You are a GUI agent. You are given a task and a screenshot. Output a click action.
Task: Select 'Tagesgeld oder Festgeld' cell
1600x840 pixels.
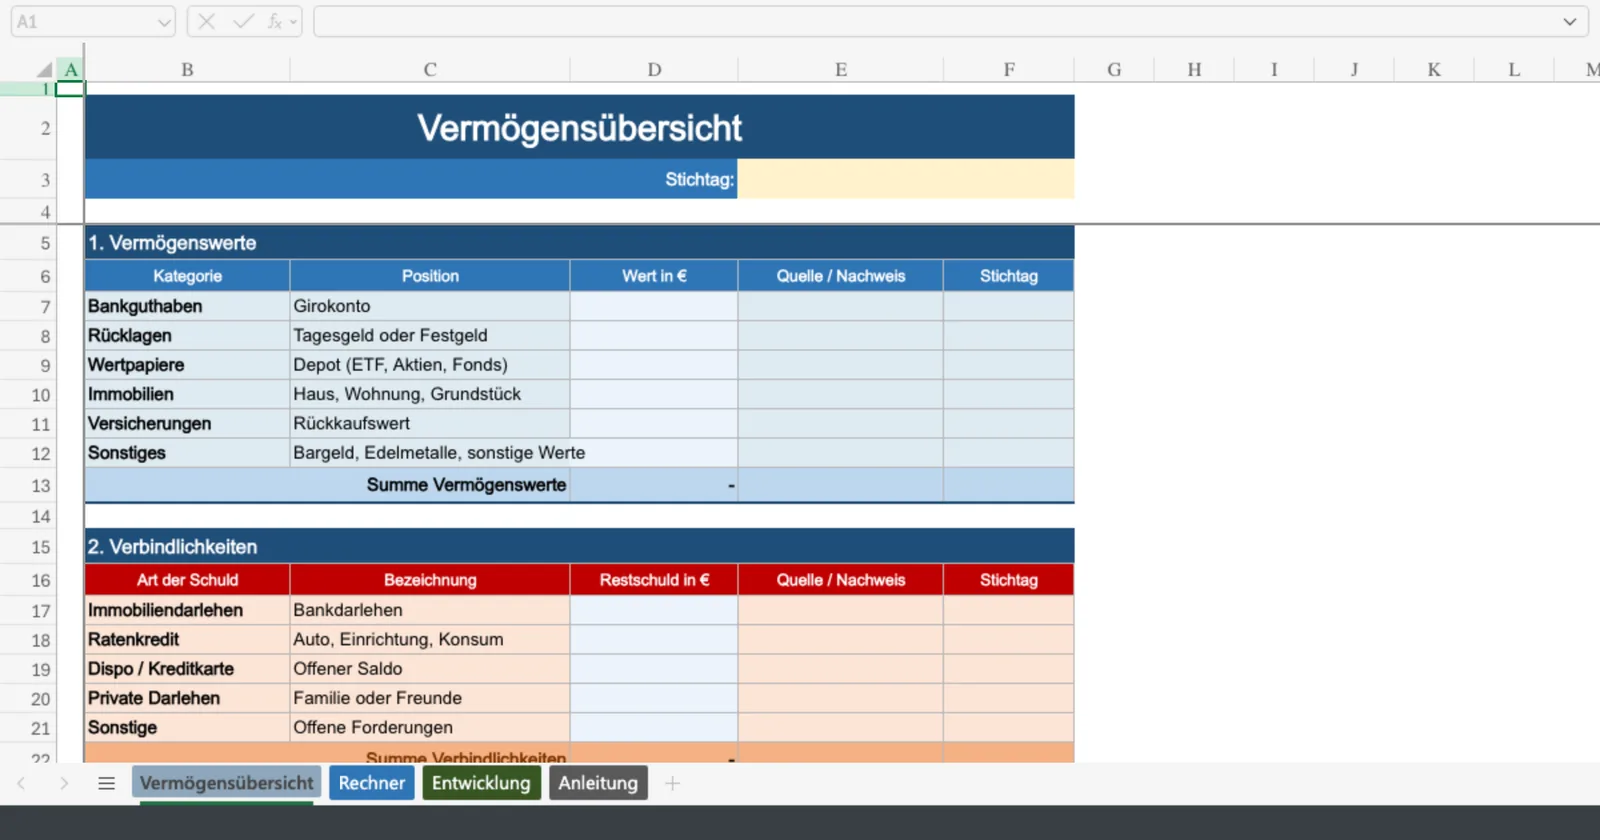click(430, 335)
